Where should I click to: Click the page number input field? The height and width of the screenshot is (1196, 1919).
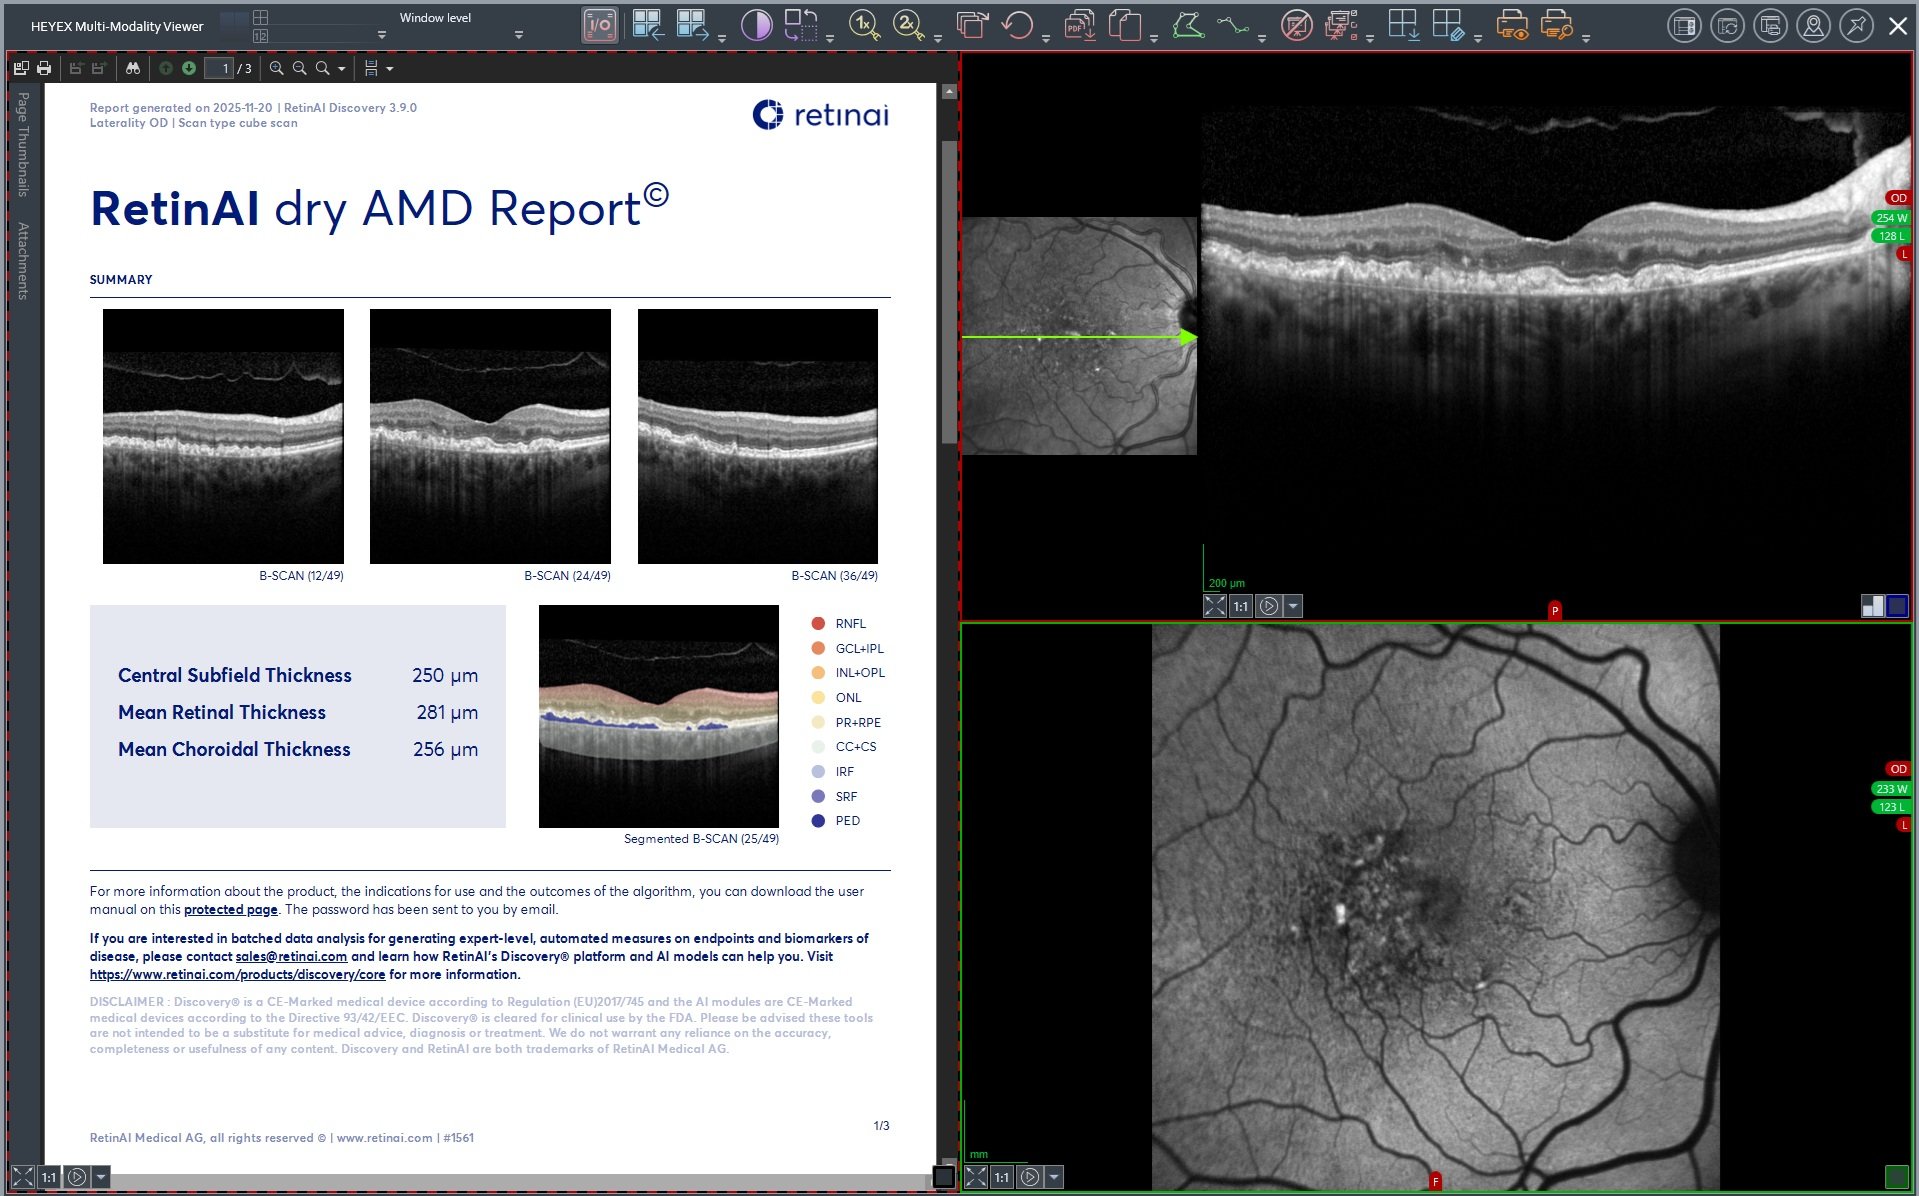coord(219,68)
